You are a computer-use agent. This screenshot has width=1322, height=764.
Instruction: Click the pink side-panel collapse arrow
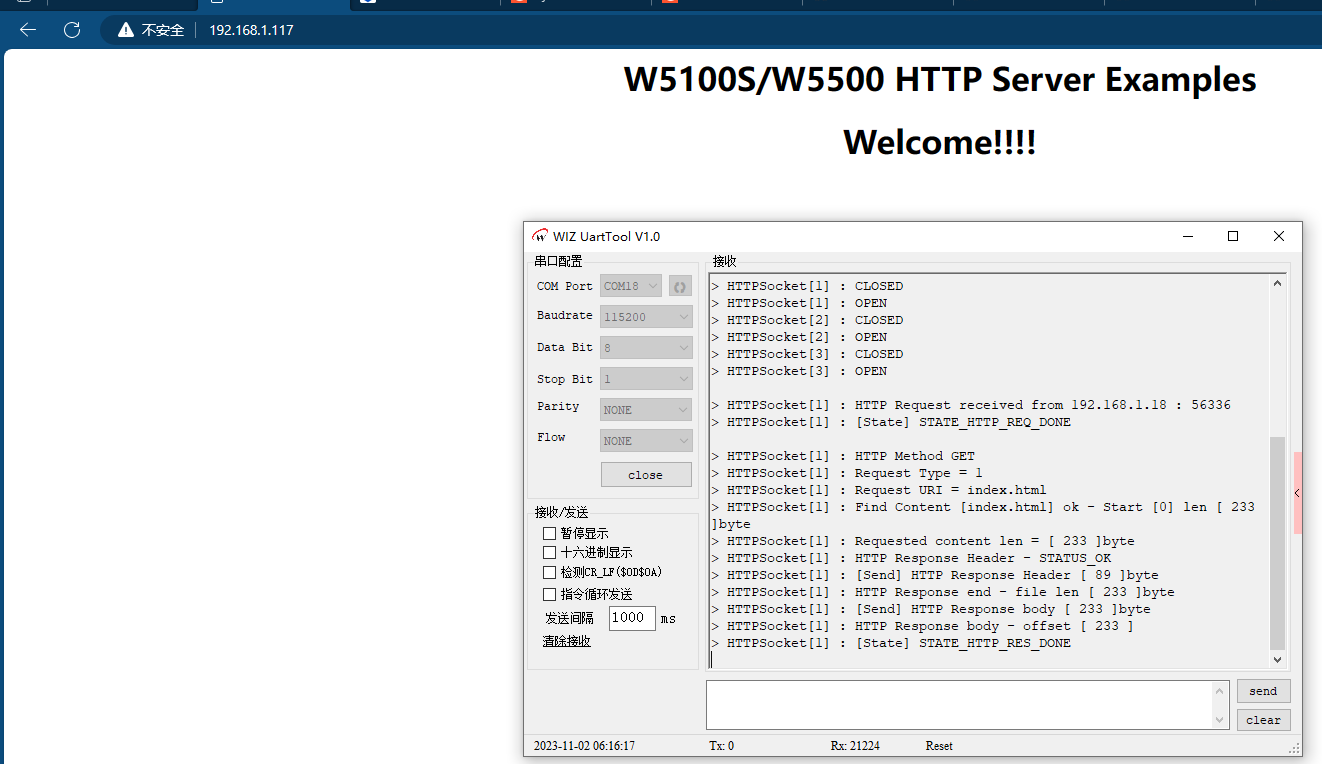point(1297,493)
